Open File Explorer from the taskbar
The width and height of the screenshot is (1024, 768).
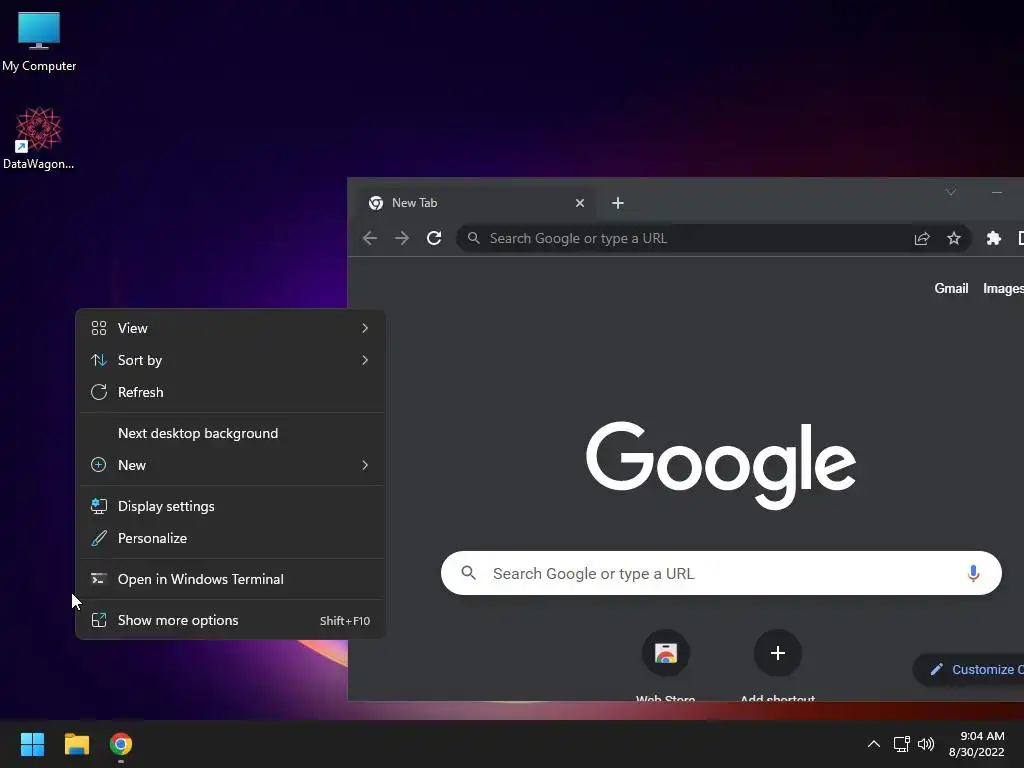[76, 744]
